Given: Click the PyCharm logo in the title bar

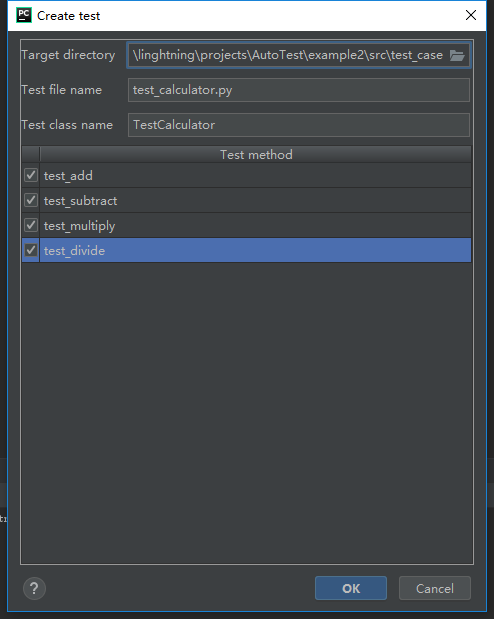Looking at the screenshot, I should pyautogui.click(x=24, y=15).
